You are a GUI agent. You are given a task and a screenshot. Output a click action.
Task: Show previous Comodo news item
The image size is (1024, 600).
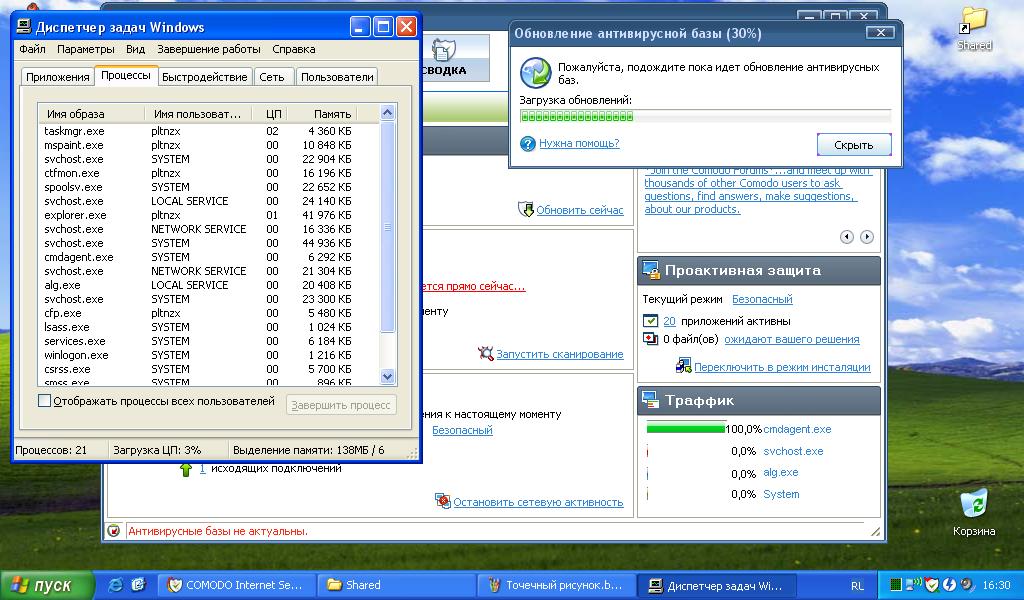click(846, 237)
